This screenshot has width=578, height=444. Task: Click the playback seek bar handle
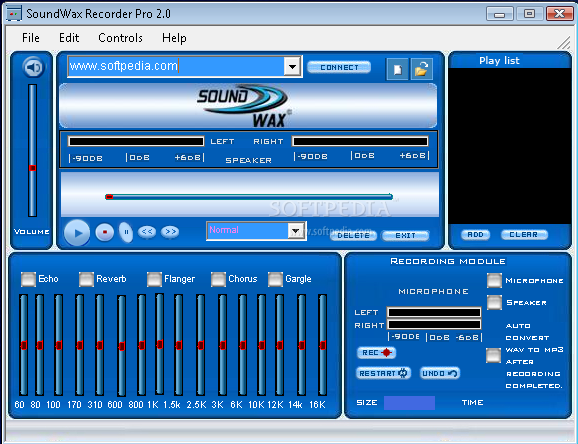click(x=109, y=197)
